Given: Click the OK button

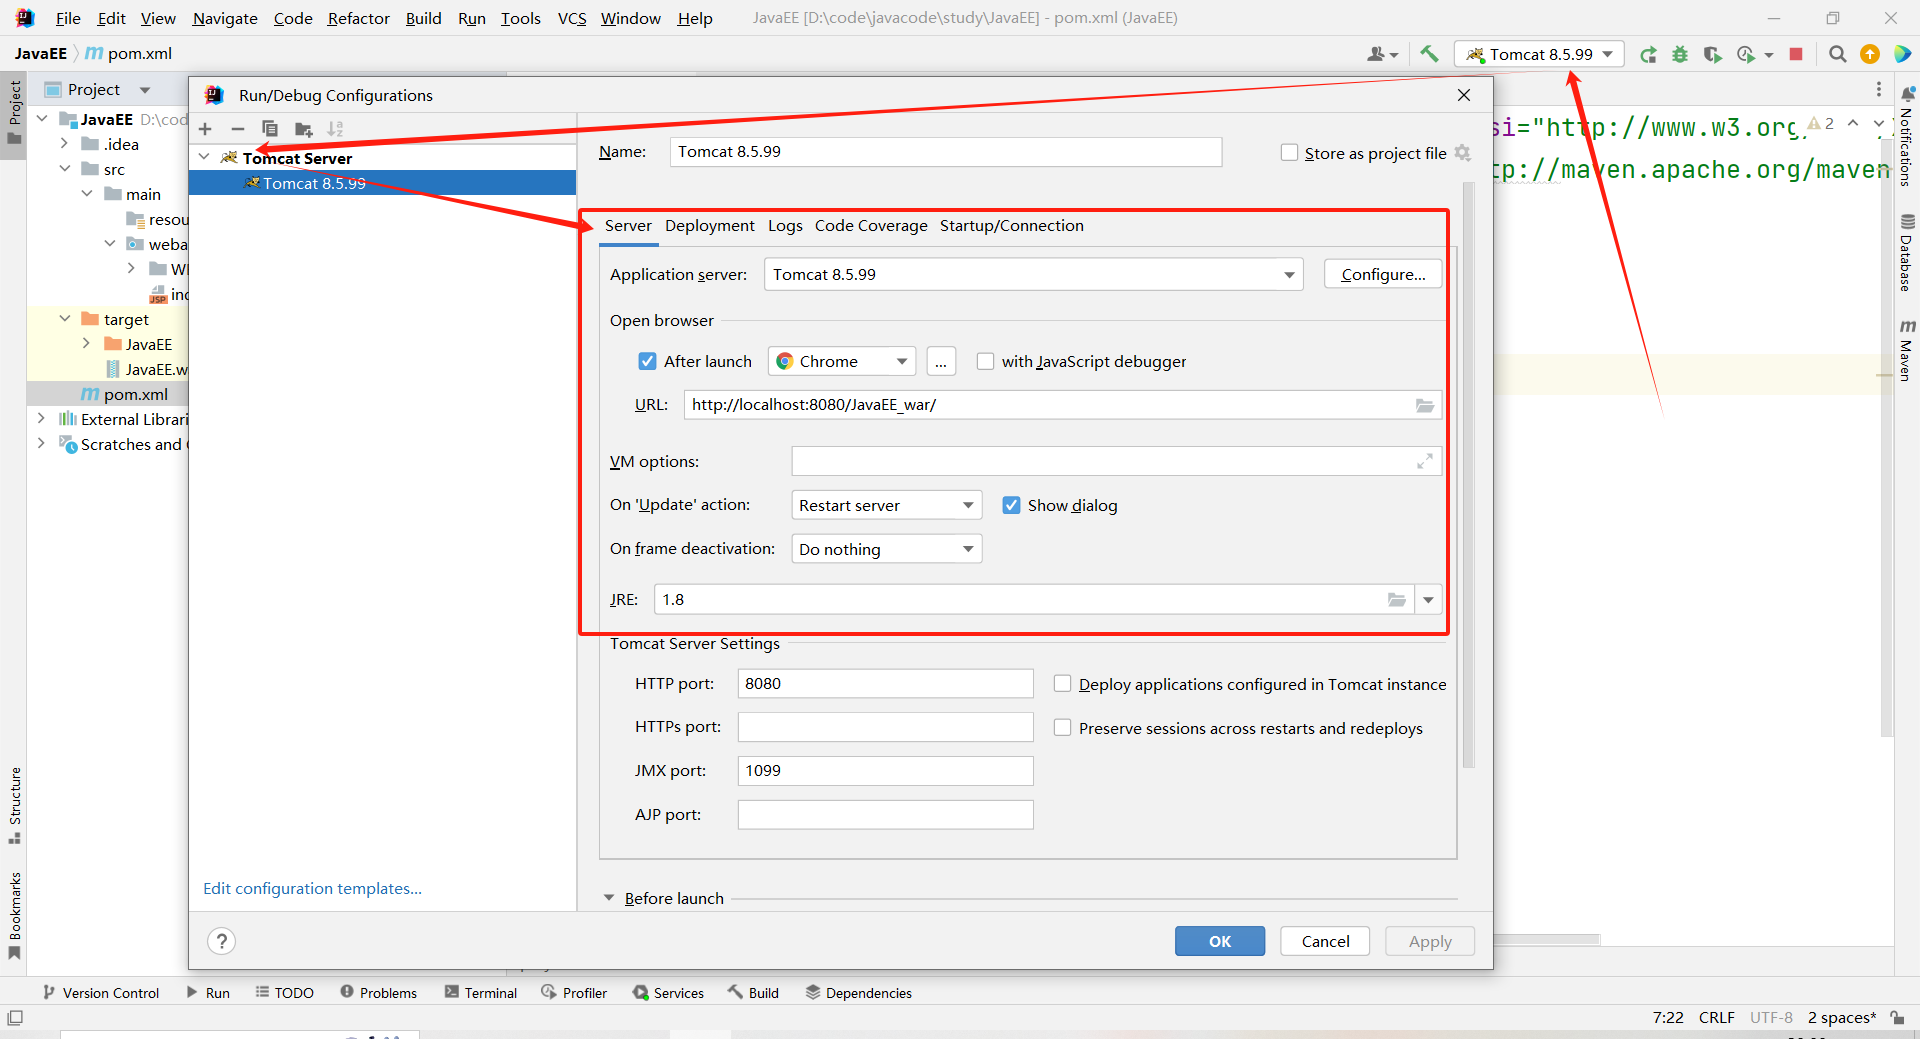Looking at the screenshot, I should [x=1220, y=941].
